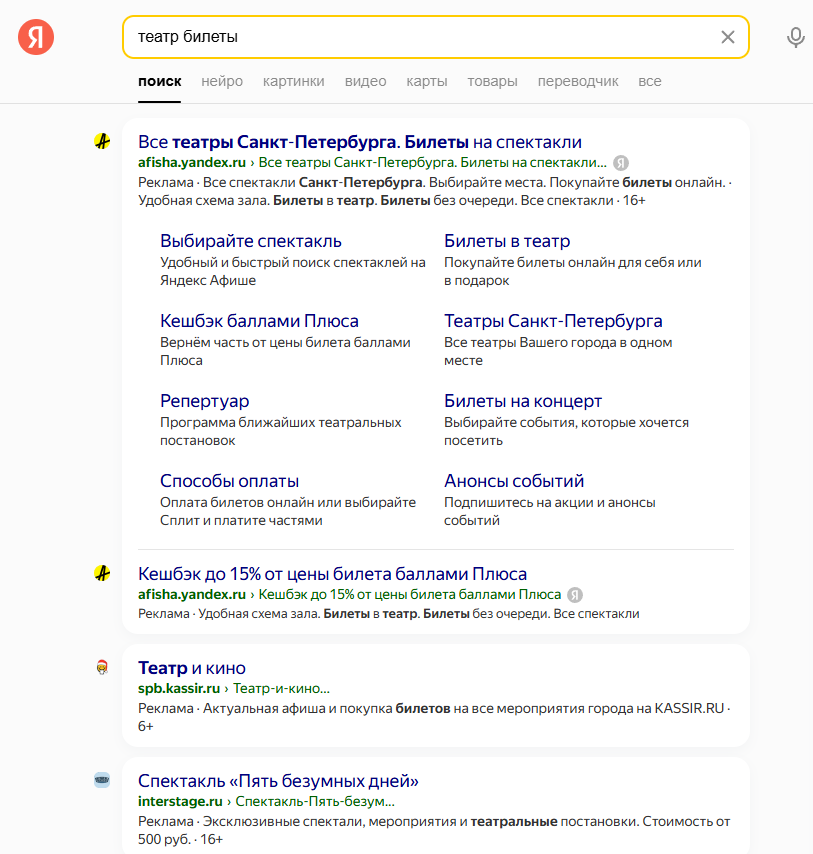Open Репертуар sitelink
The width and height of the screenshot is (813, 854).
[x=205, y=401]
